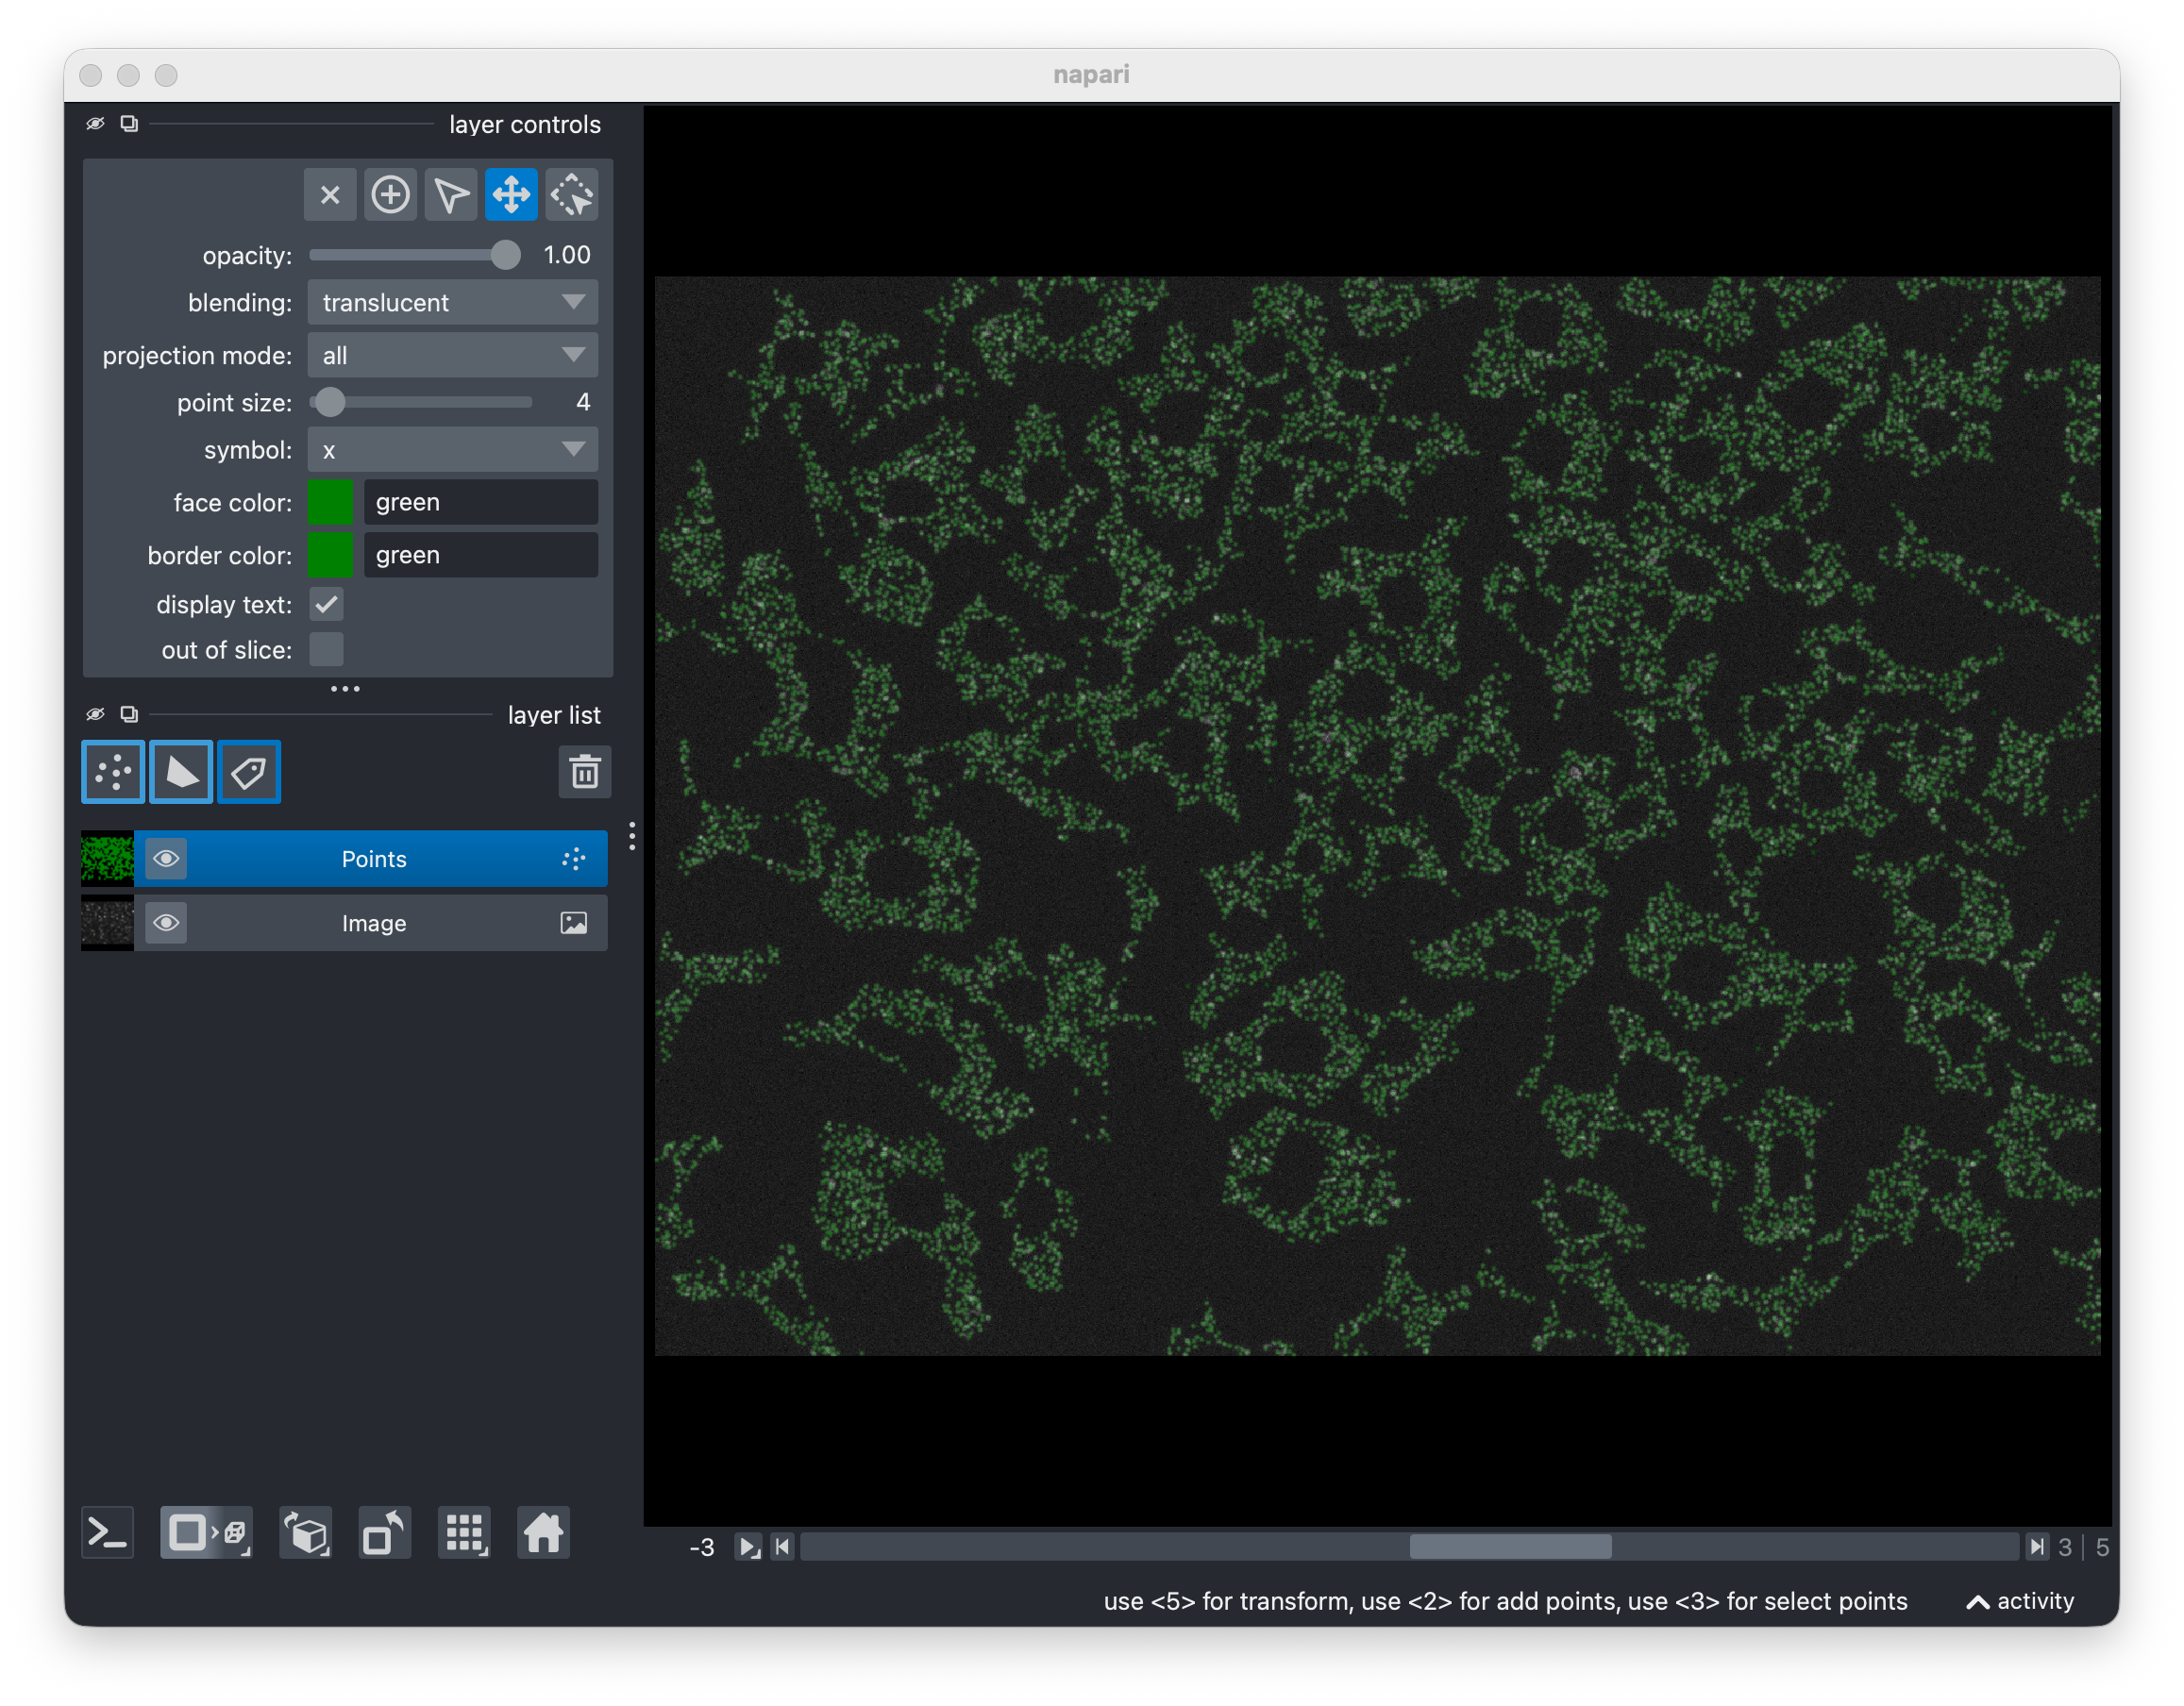Click the roll dimensions cube icon
The image size is (2184, 1706).
[x=306, y=1532]
